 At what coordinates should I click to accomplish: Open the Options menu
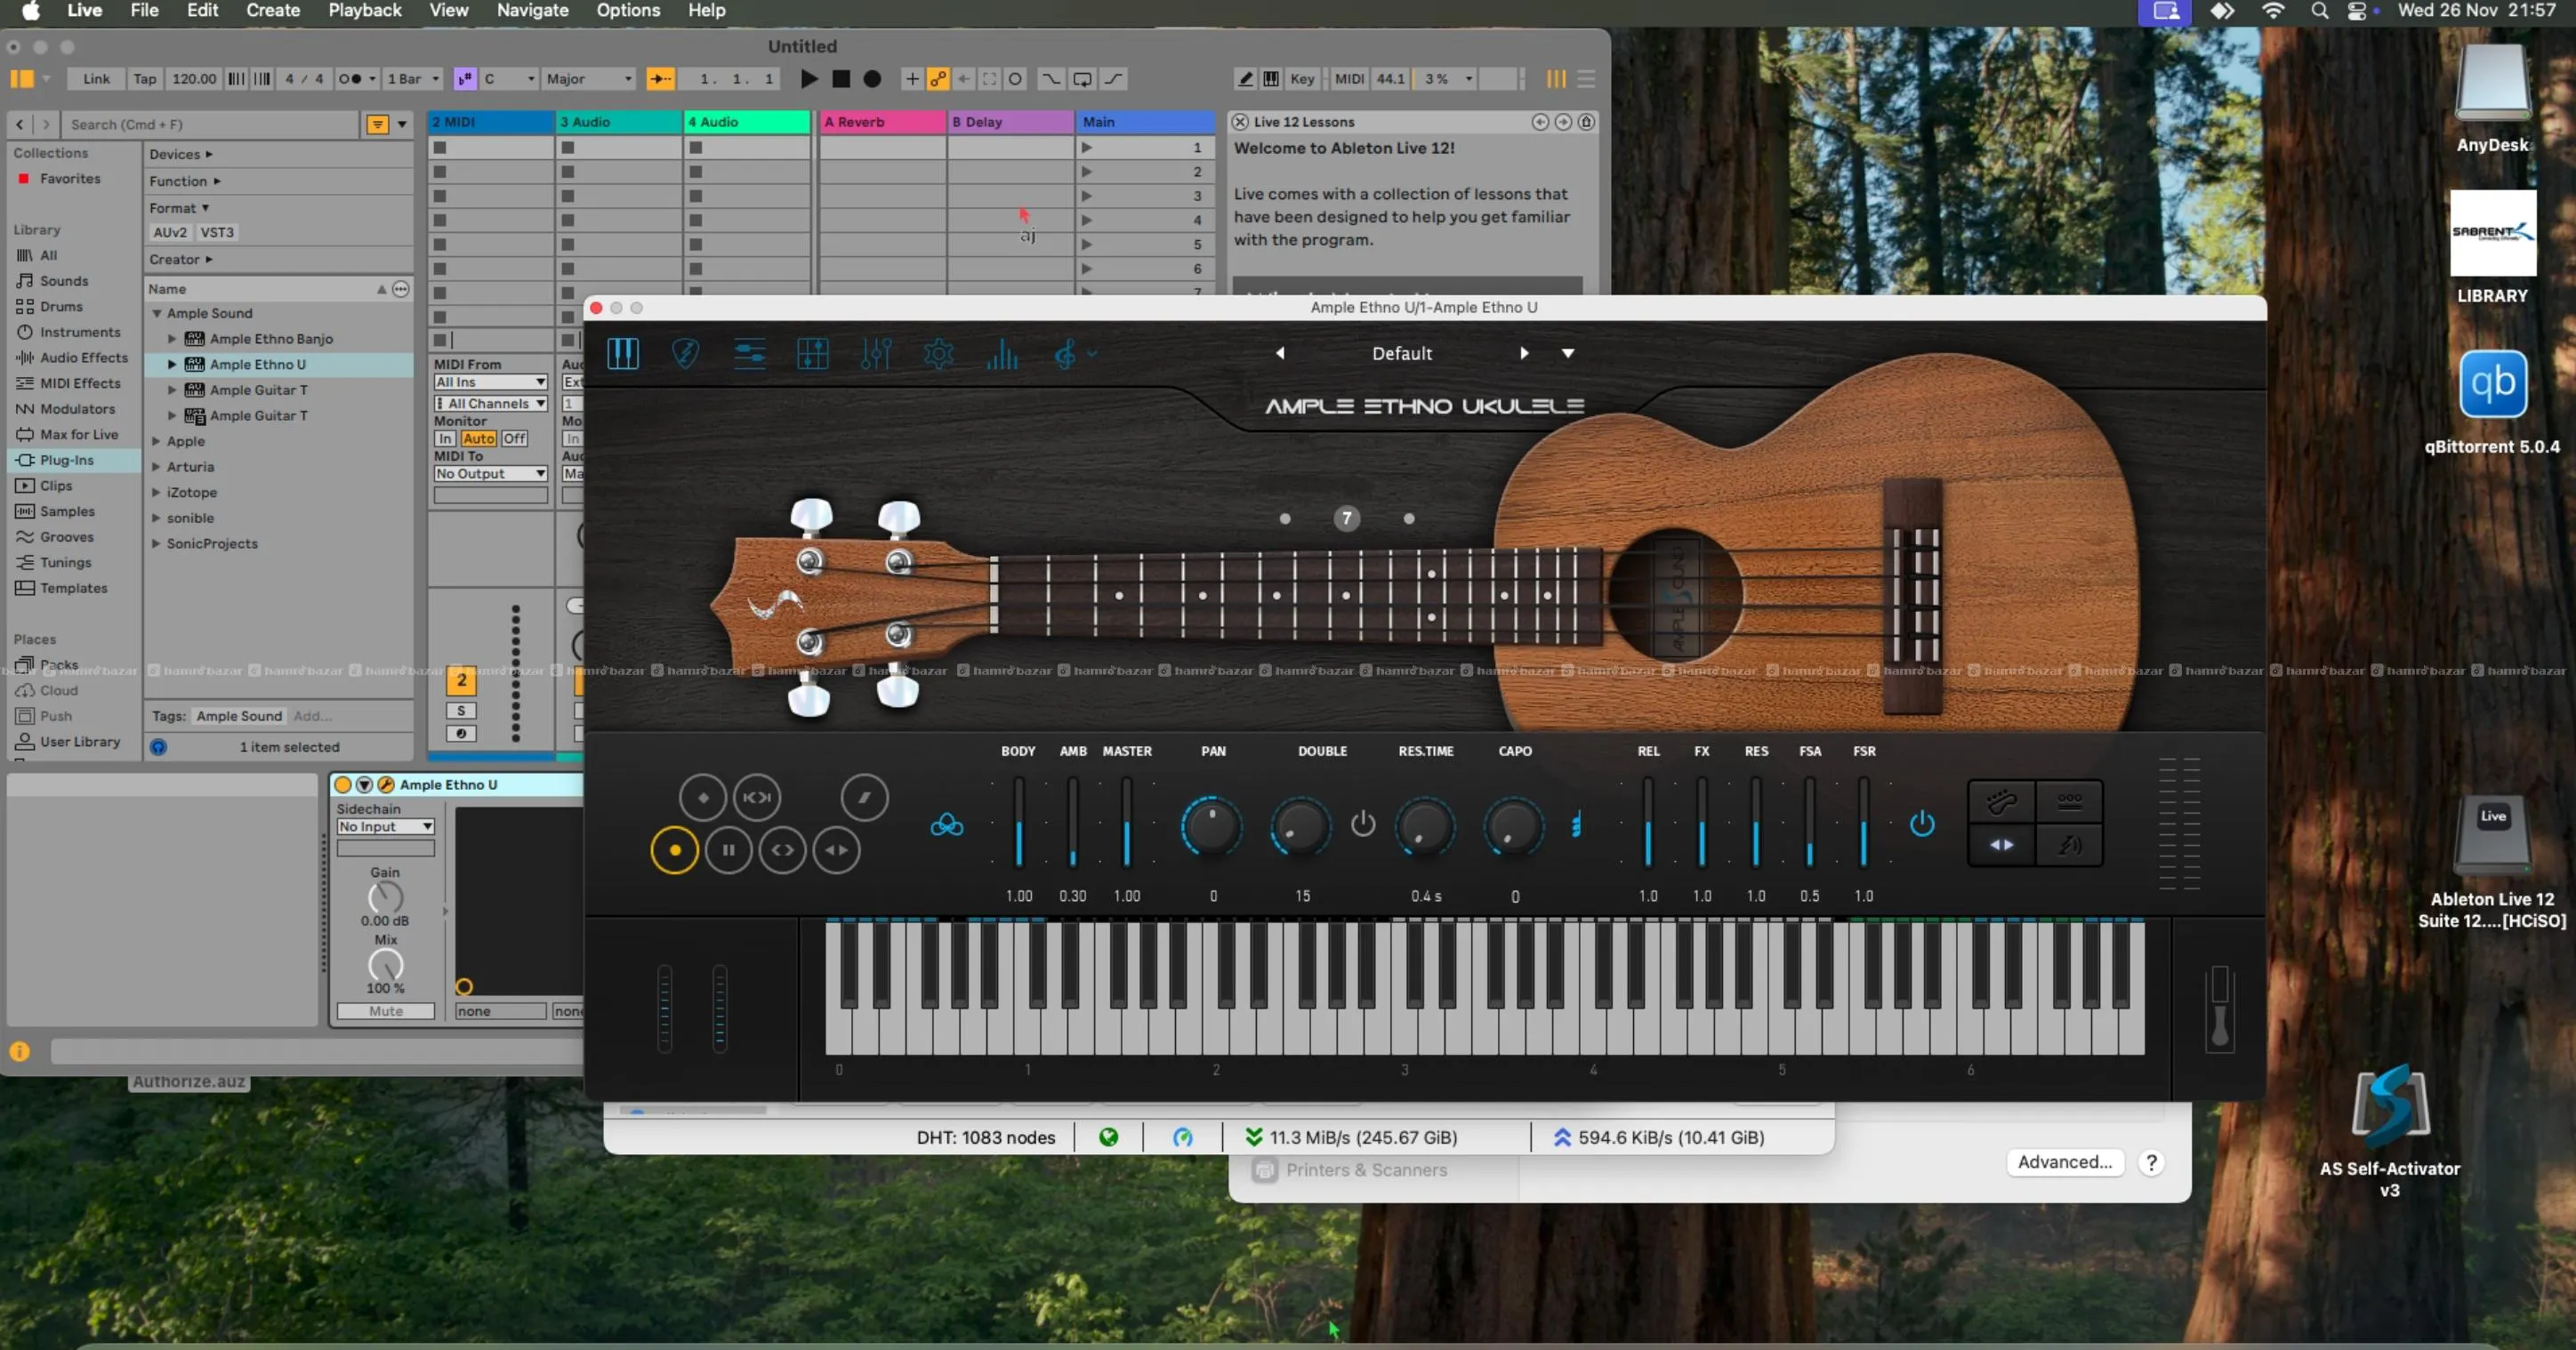pyautogui.click(x=628, y=10)
